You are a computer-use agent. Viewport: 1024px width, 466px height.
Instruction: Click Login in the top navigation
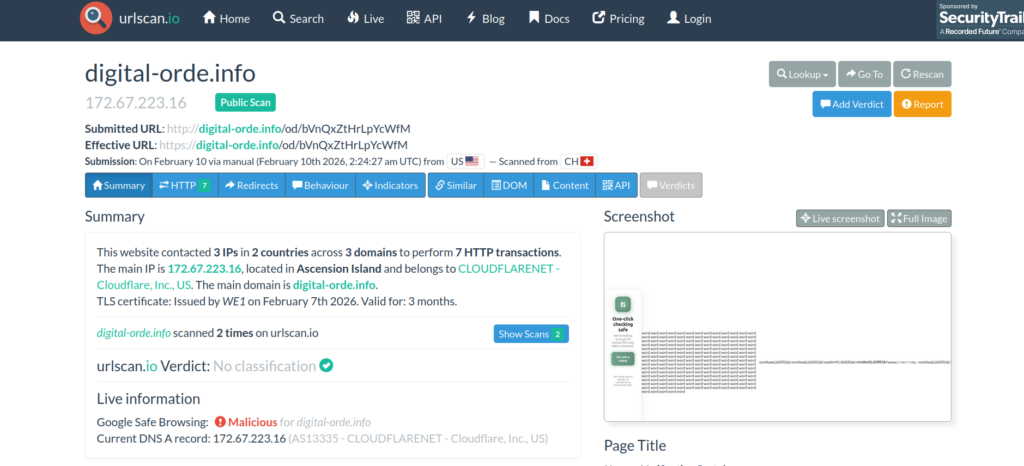pyautogui.click(x=689, y=18)
